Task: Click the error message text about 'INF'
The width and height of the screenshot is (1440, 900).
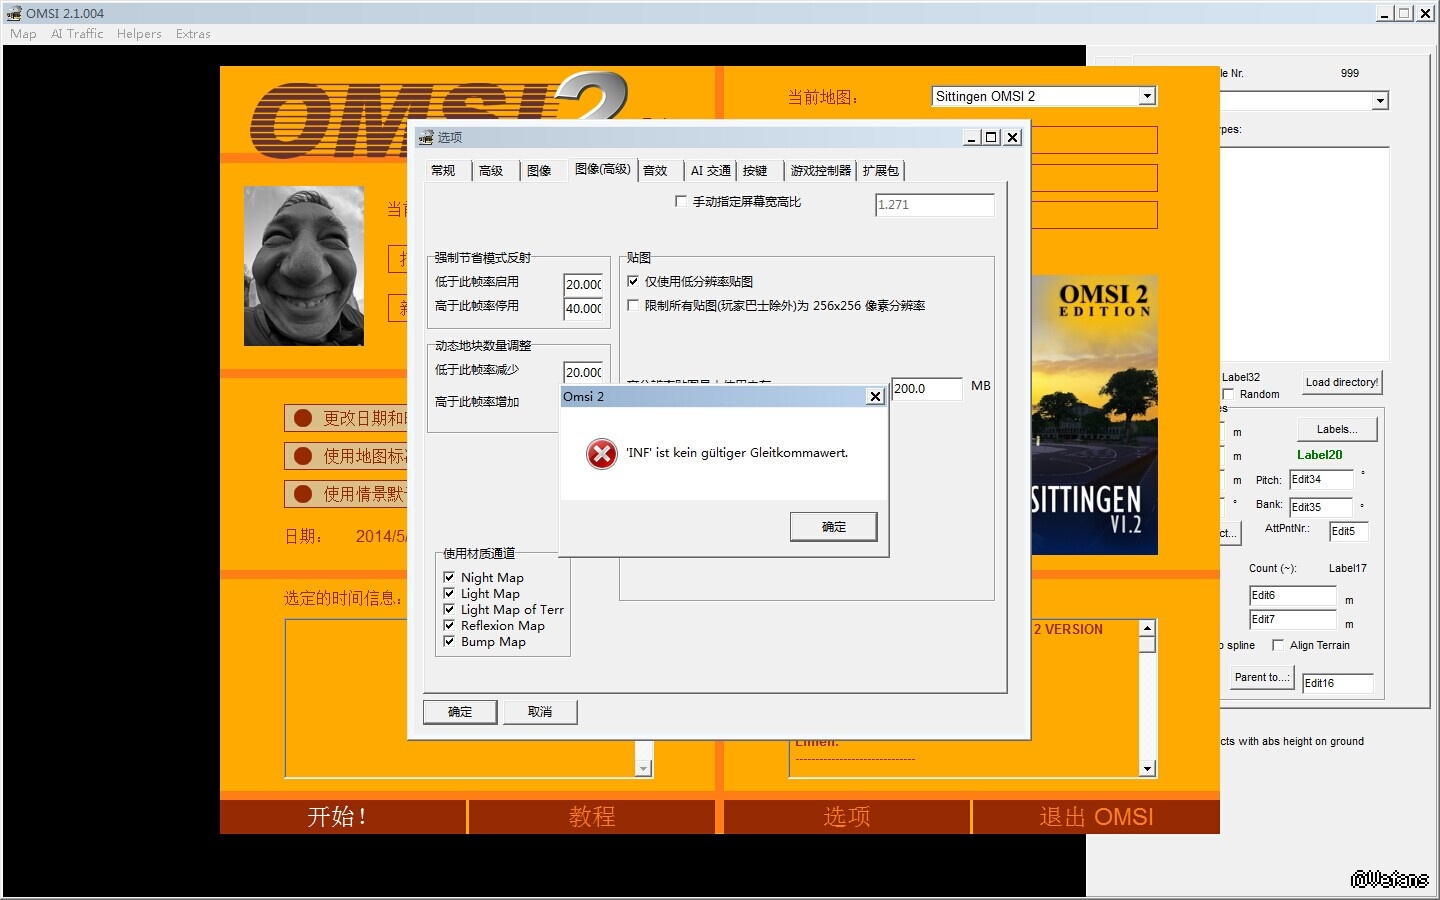Action: 737,453
